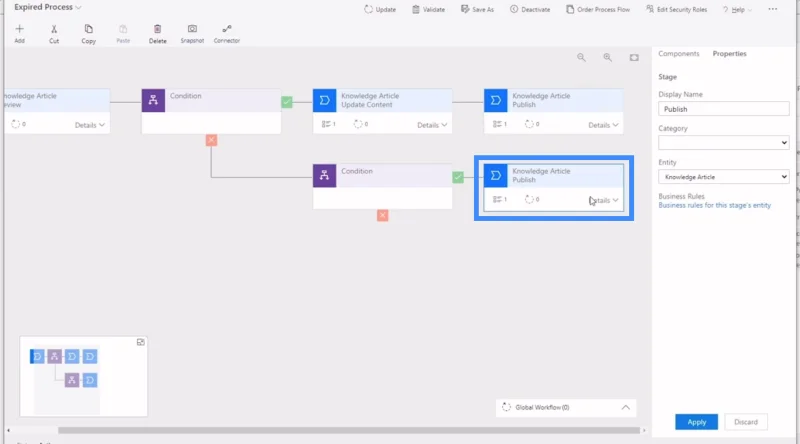This screenshot has width=800, height=444.
Task: Click the Add toolbar icon
Action: pos(19,34)
